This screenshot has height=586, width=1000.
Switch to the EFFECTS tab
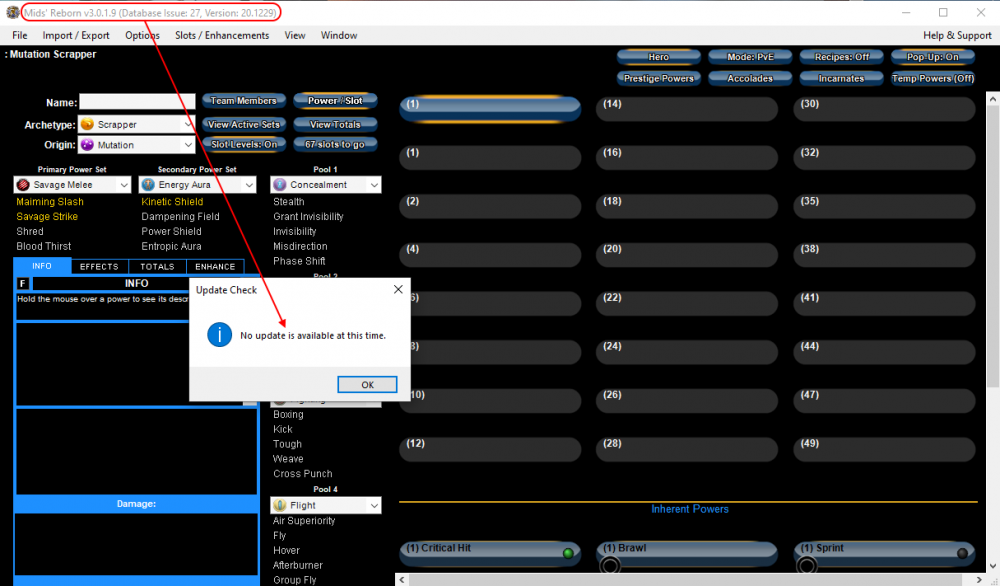tap(99, 267)
